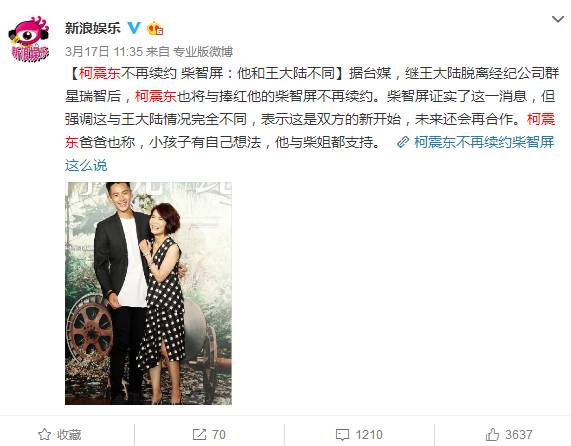Open reposts showing count 70
The width and height of the screenshot is (571, 446).
point(218,434)
